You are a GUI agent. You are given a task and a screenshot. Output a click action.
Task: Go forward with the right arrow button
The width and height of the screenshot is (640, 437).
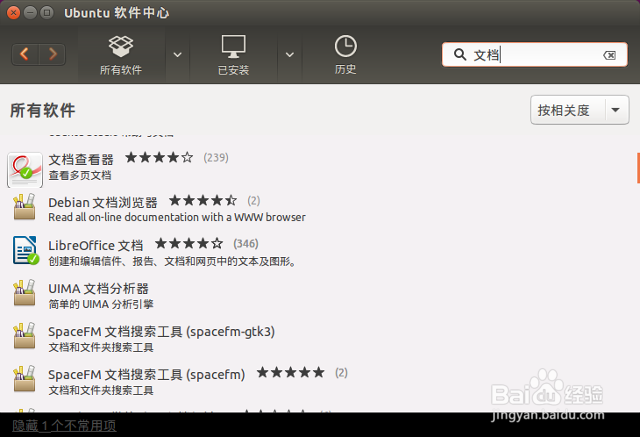(52, 54)
